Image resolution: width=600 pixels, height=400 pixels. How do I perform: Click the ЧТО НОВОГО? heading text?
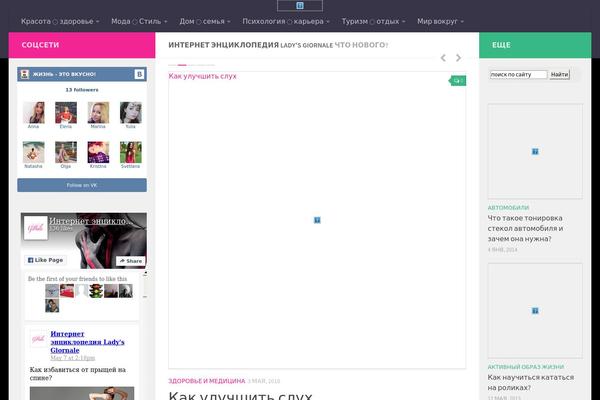[361, 45]
